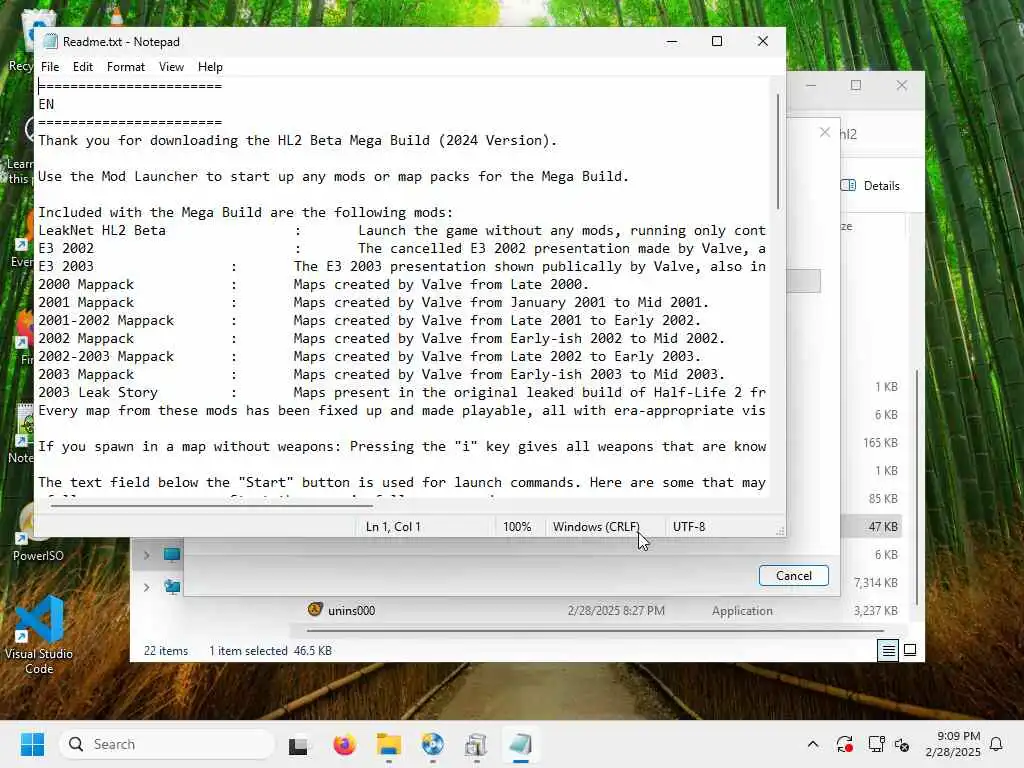This screenshot has height=768, width=1024.
Task: Open the Help menu in Notepad
Action: (x=210, y=67)
